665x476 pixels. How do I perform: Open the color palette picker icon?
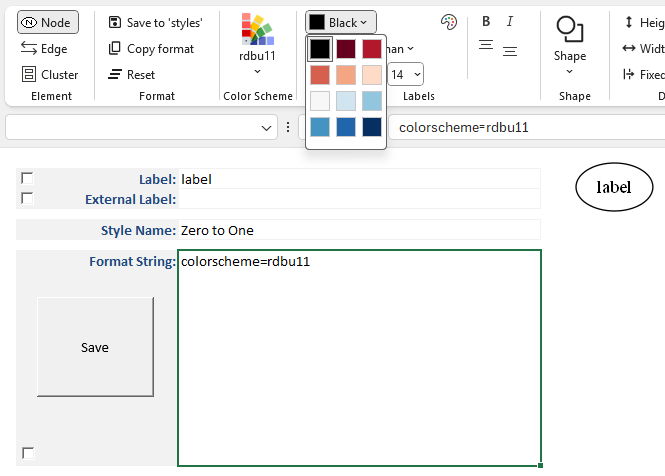[448, 22]
